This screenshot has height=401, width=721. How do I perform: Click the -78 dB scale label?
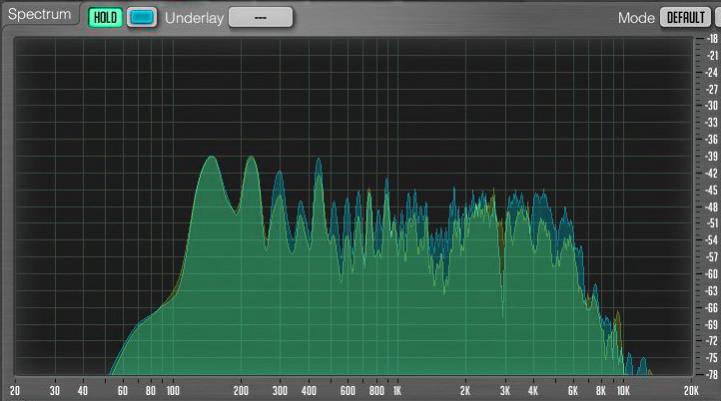coord(712,375)
